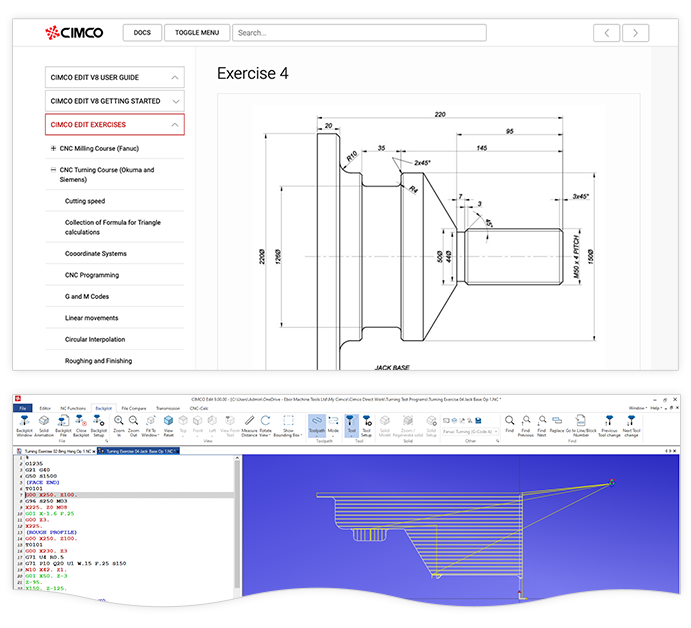Open the Cutting speed page

pyautogui.click(x=85, y=201)
